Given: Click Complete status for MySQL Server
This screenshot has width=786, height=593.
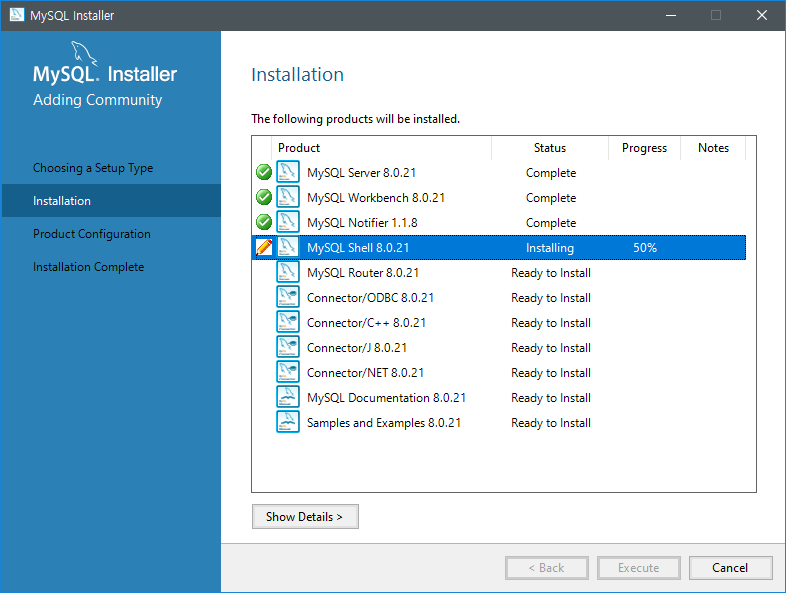Looking at the screenshot, I should (551, 173).
